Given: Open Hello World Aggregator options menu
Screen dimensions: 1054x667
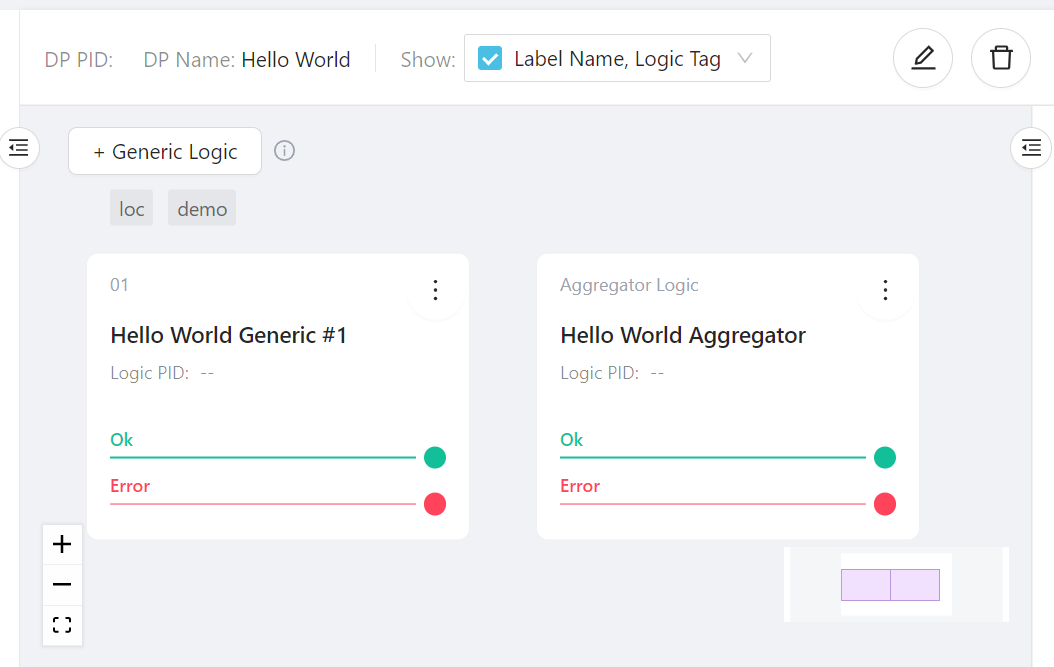Looking at the screenshot, I should click(885, 290).
